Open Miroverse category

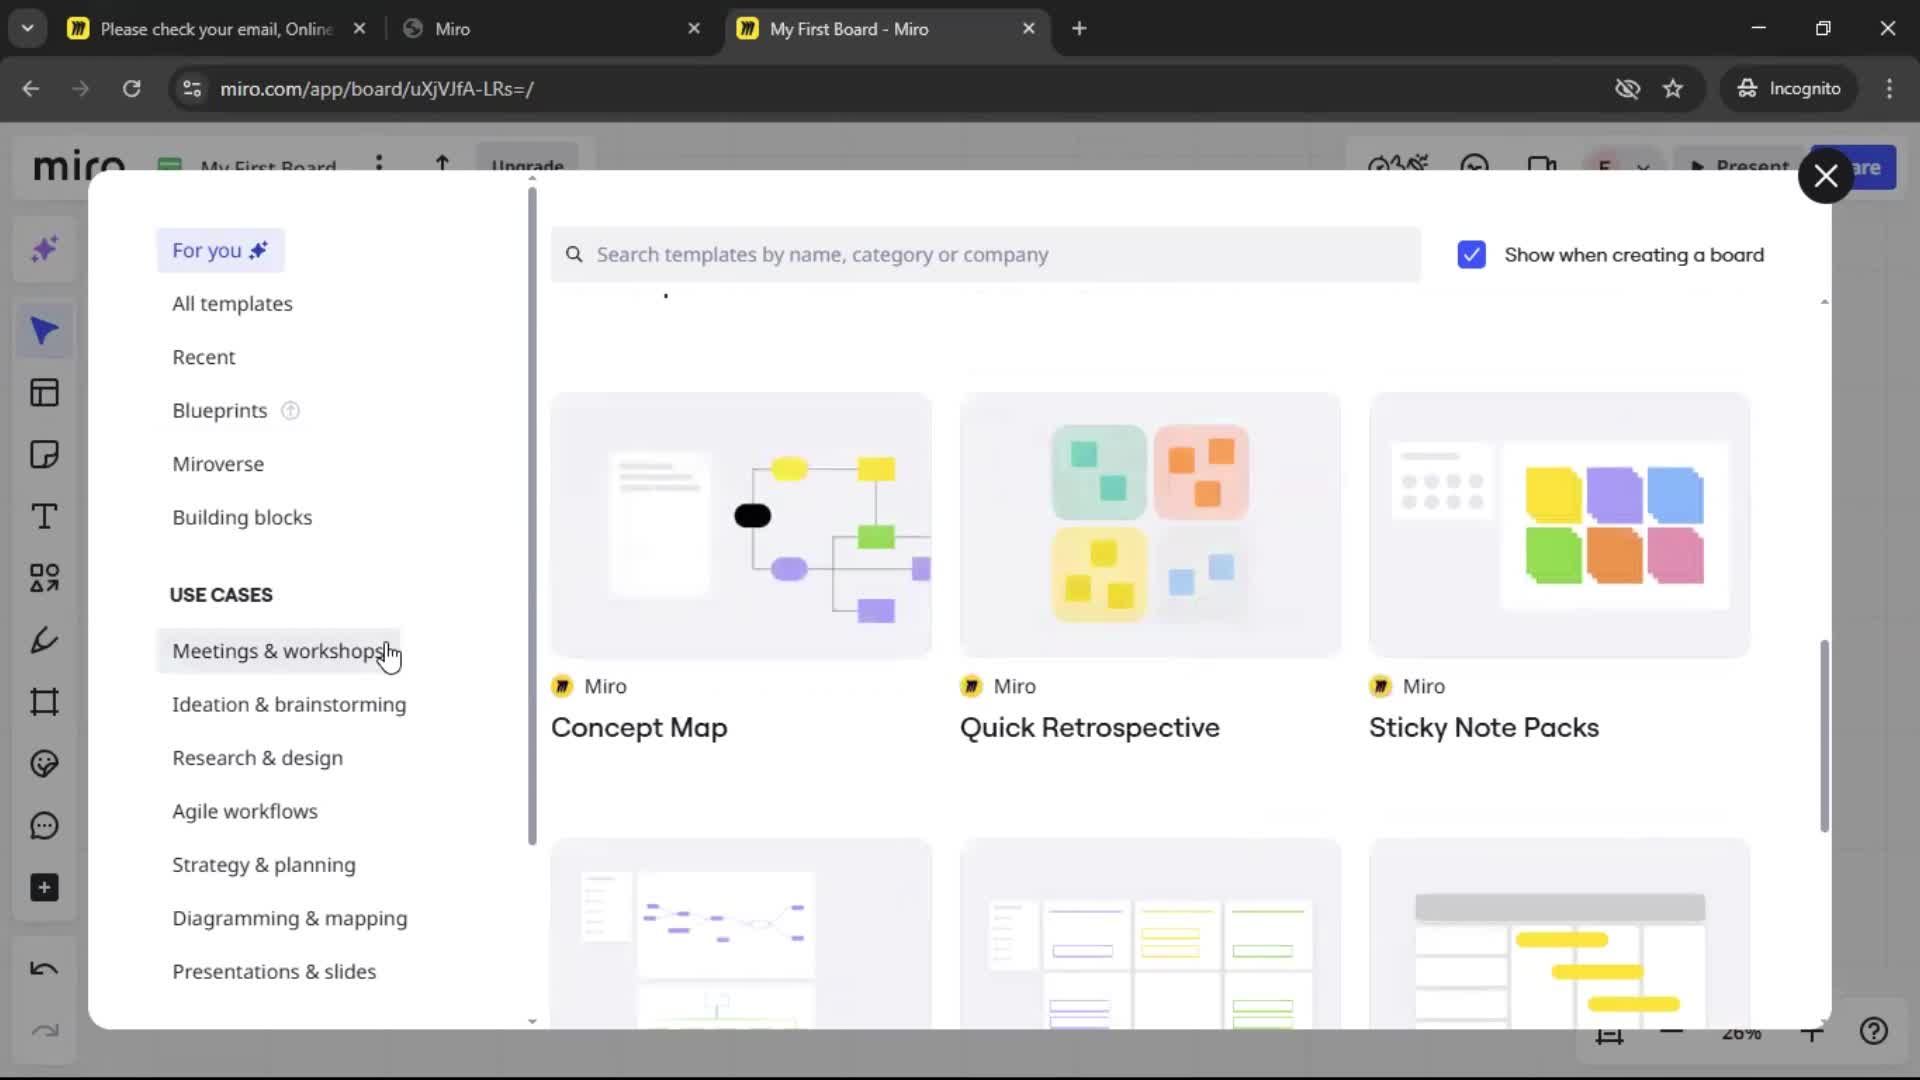coord(218,465)
